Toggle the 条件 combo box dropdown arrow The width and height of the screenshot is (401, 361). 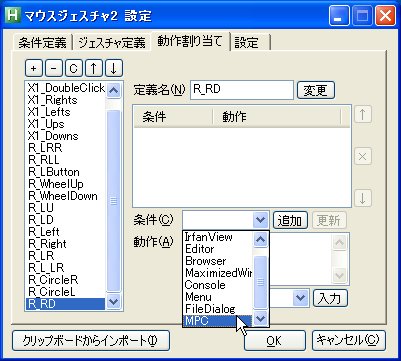pos(260,220)
